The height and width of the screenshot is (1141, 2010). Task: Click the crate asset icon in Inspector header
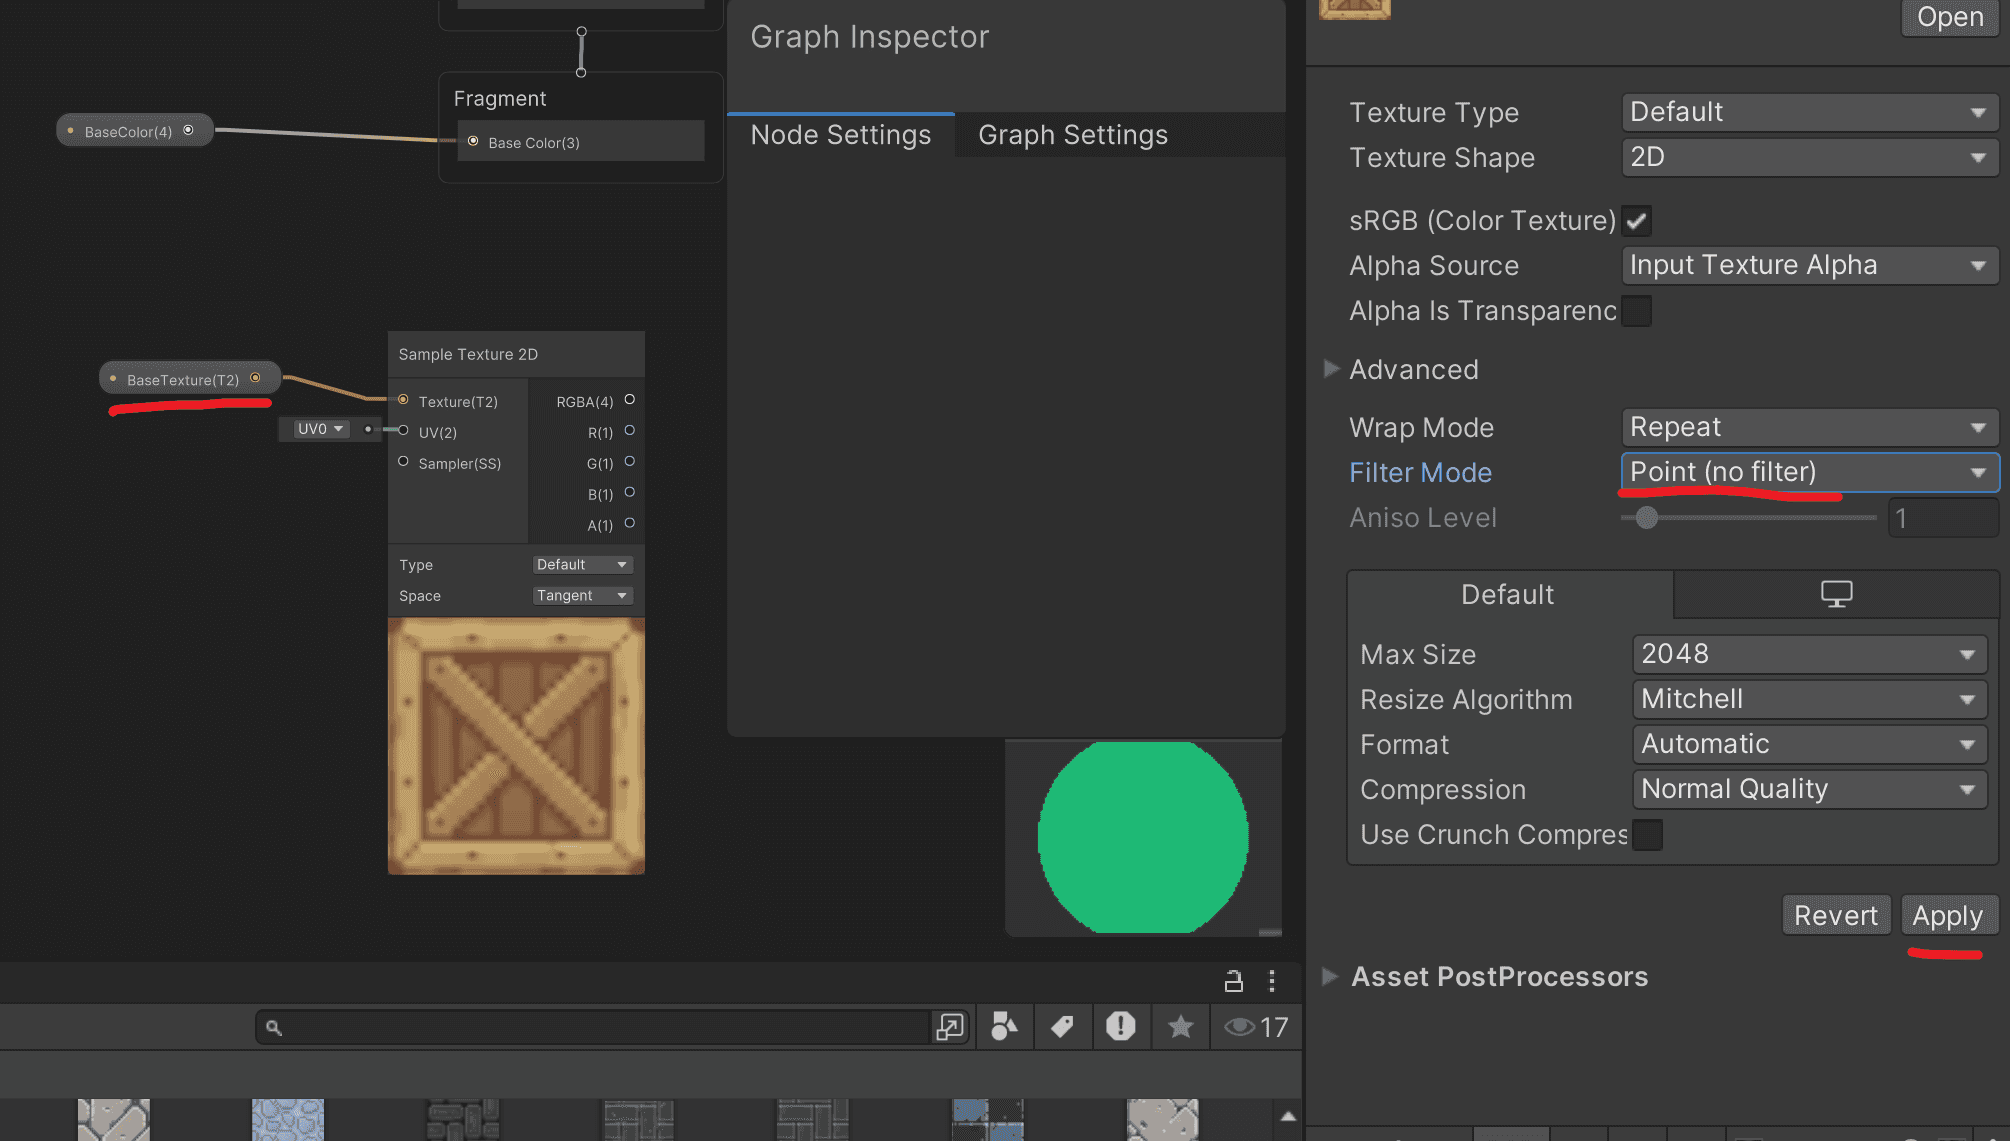tap(1355, 9)
